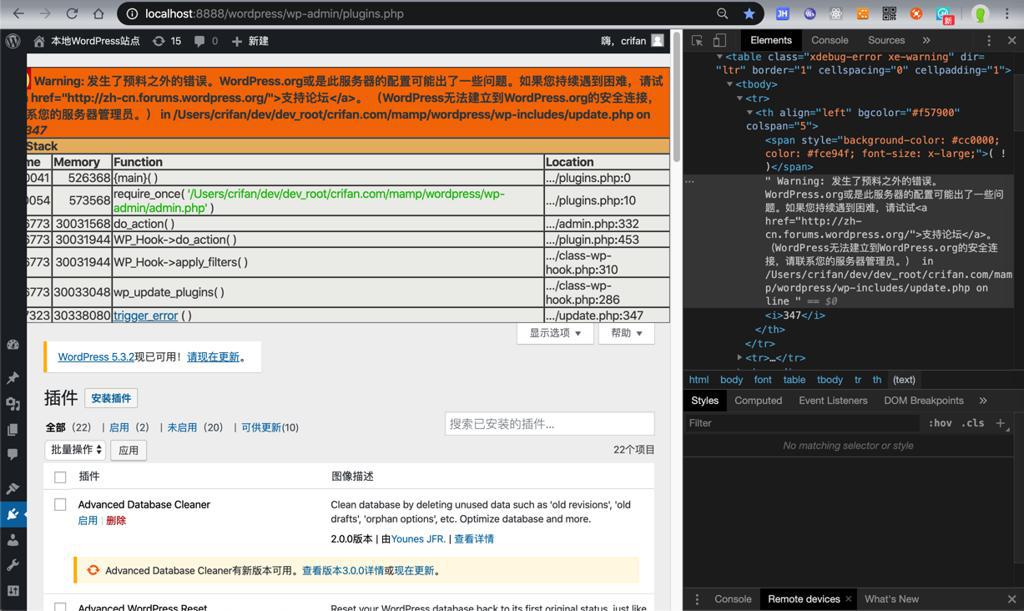
Task: Toggle the .cls element classes panel
Action: (972, 423)
